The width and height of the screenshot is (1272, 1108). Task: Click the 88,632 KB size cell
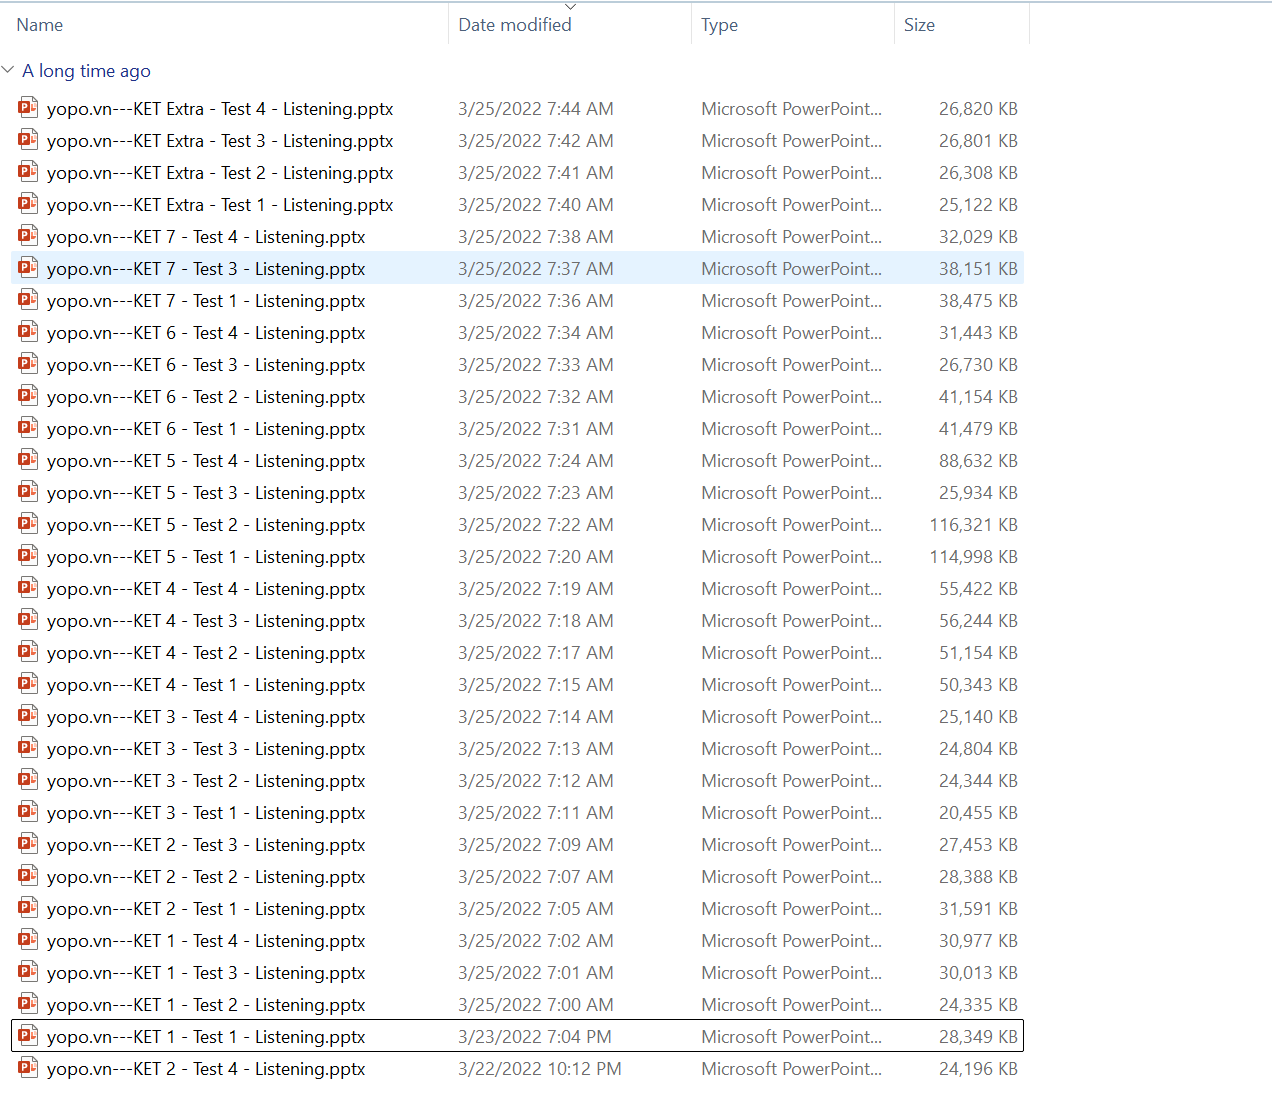click(x=977, y=461)
